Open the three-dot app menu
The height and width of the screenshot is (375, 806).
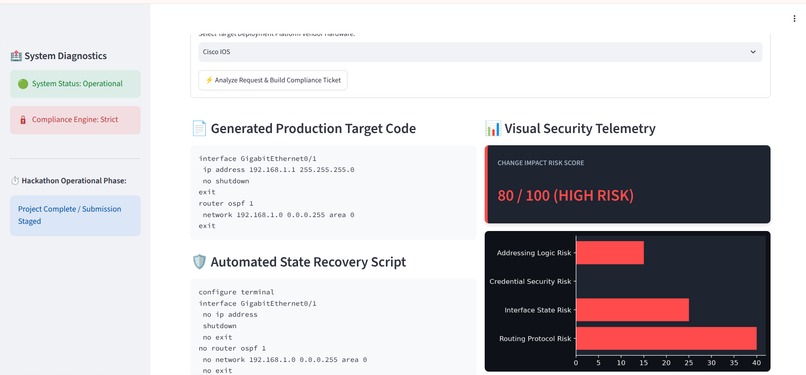coord(794,18)
